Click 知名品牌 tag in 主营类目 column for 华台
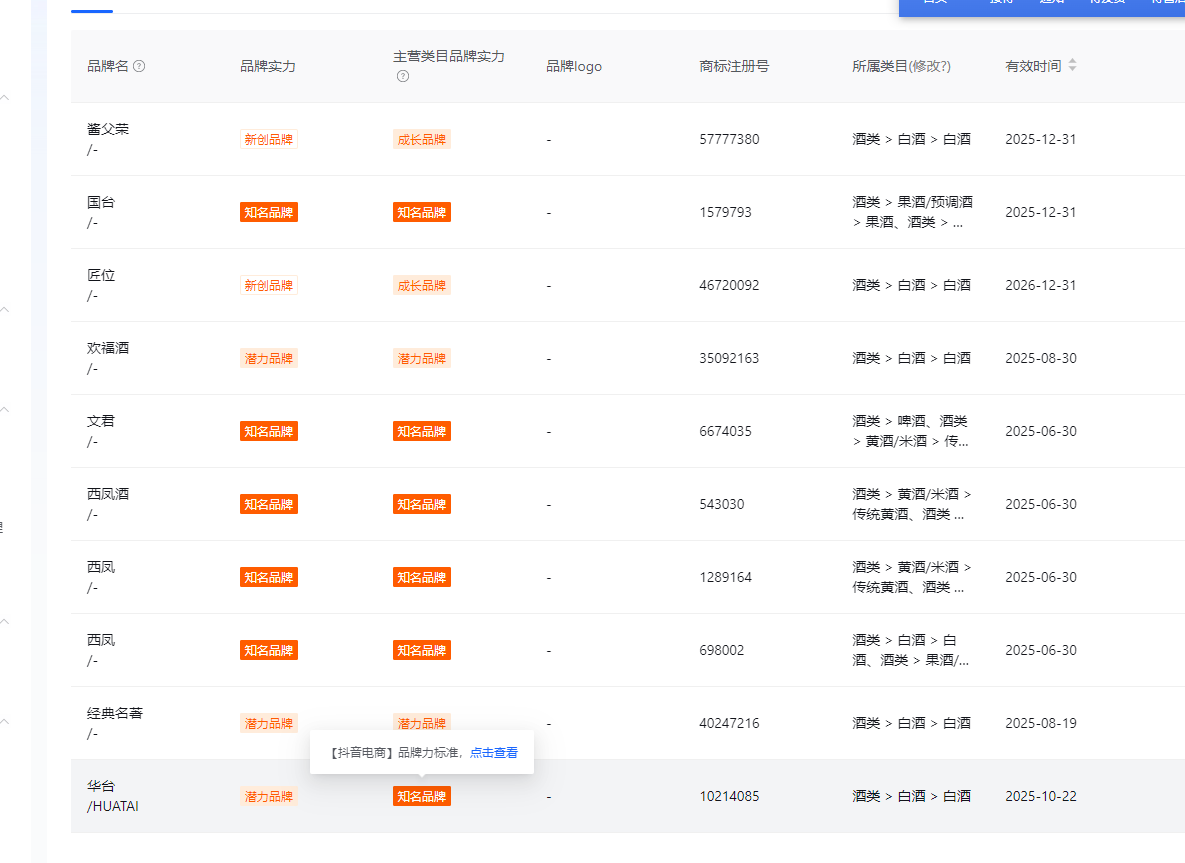Image resolution: width=1185 pixels, height=863 pixels. pos(421,796)
